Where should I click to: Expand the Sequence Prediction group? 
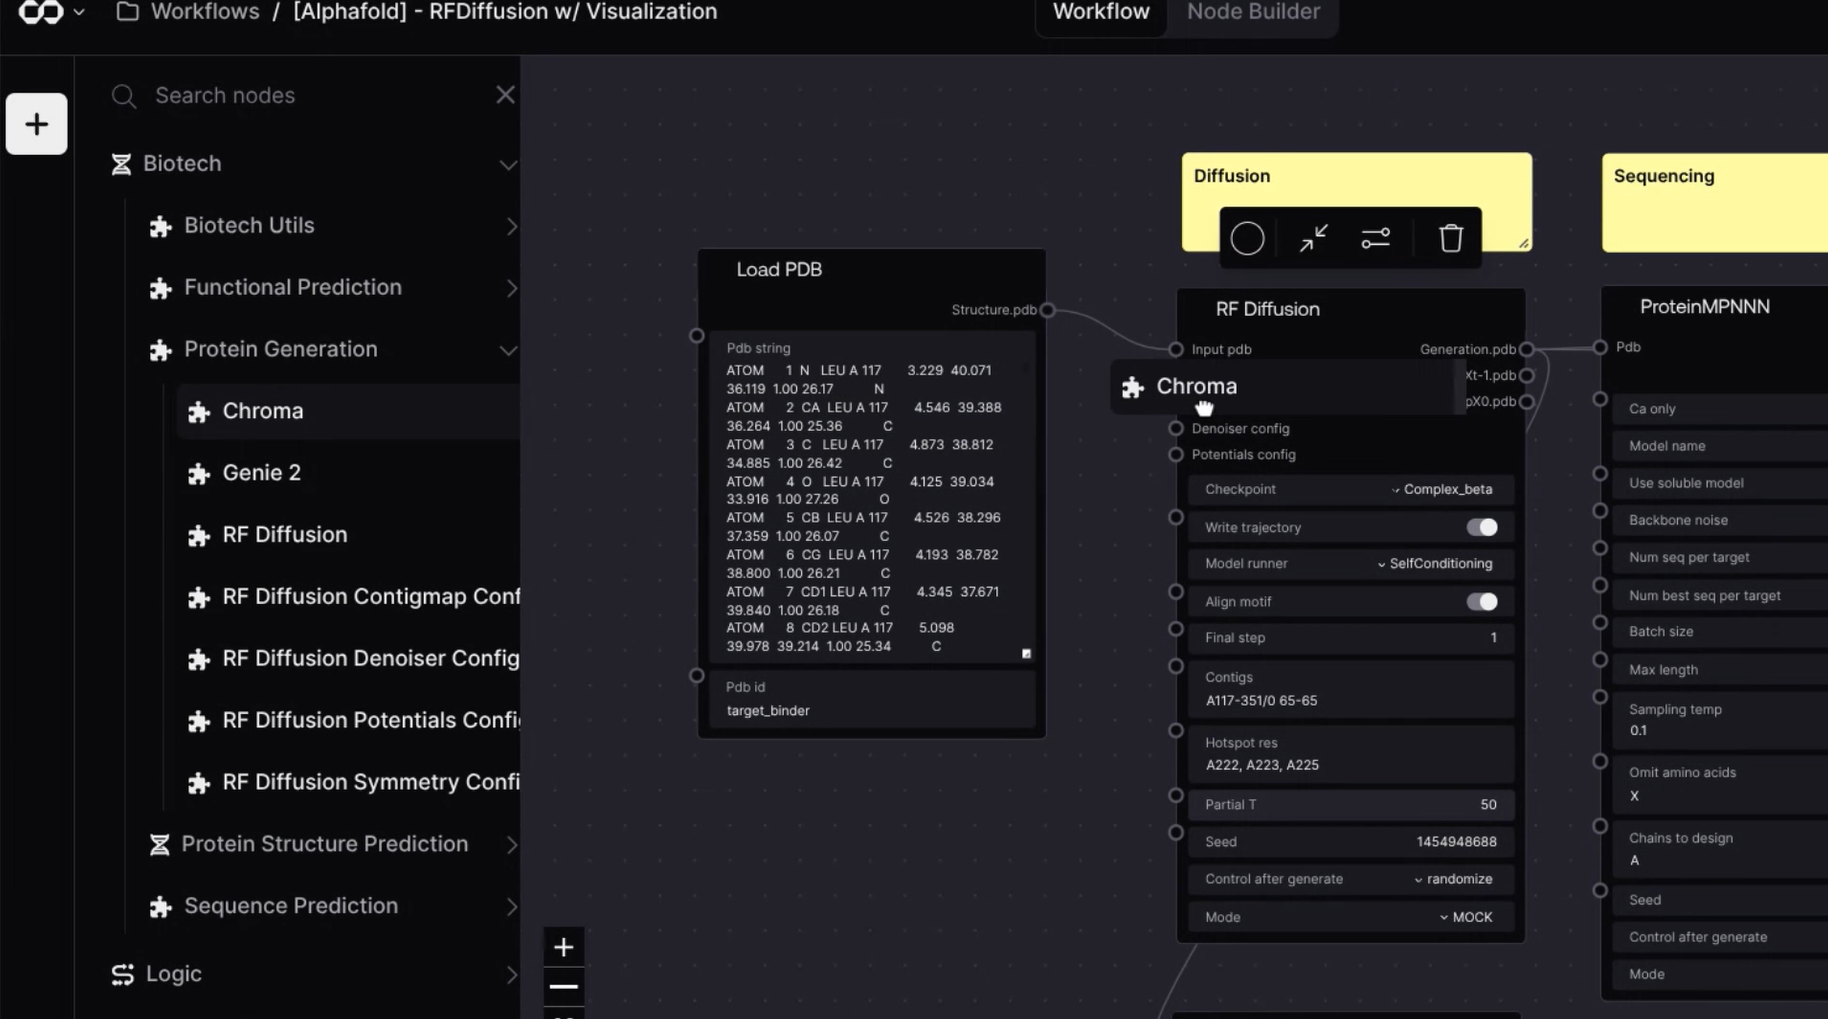point(511,907)
